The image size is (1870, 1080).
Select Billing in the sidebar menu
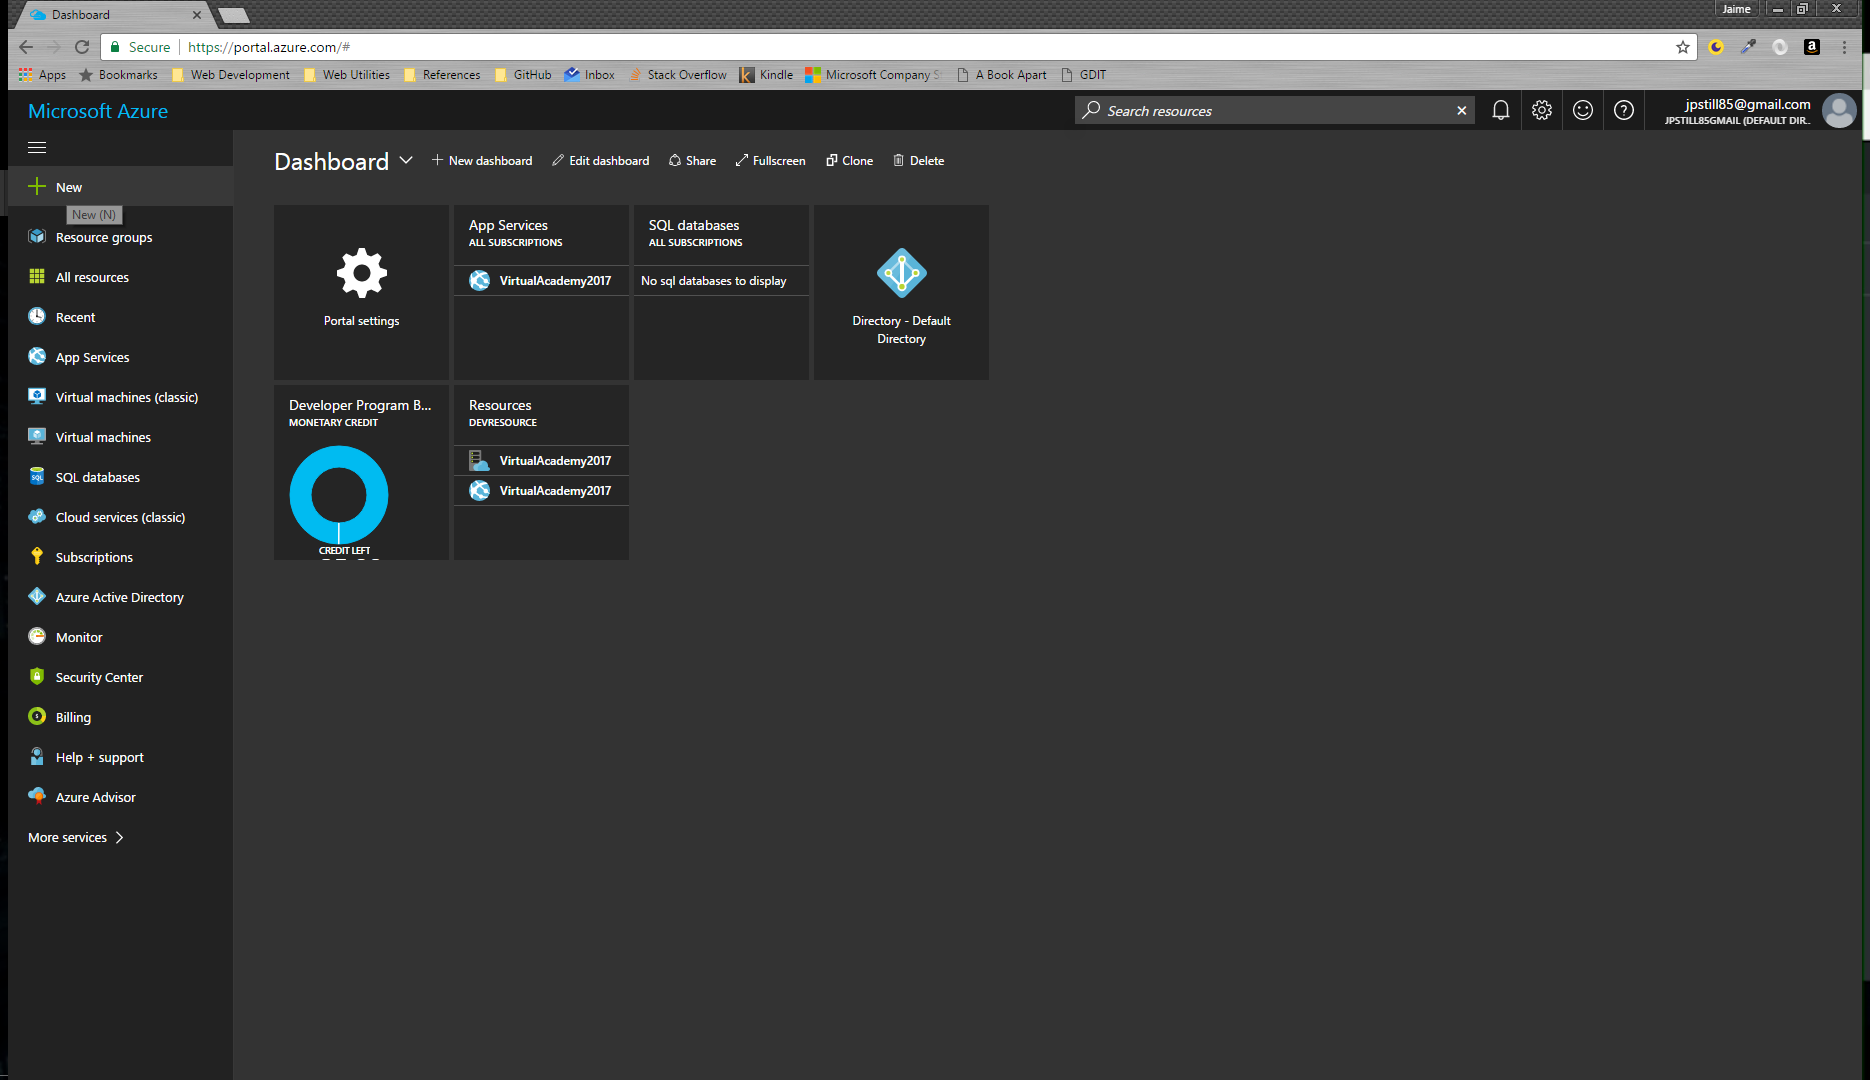[73, 717]
